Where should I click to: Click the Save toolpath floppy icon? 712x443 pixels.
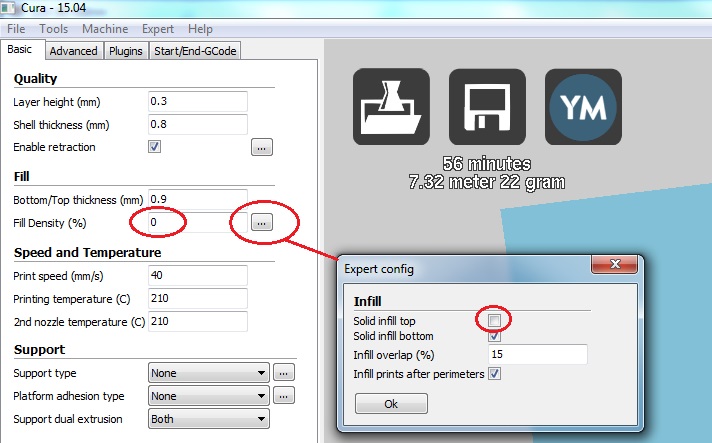point(487,107)
